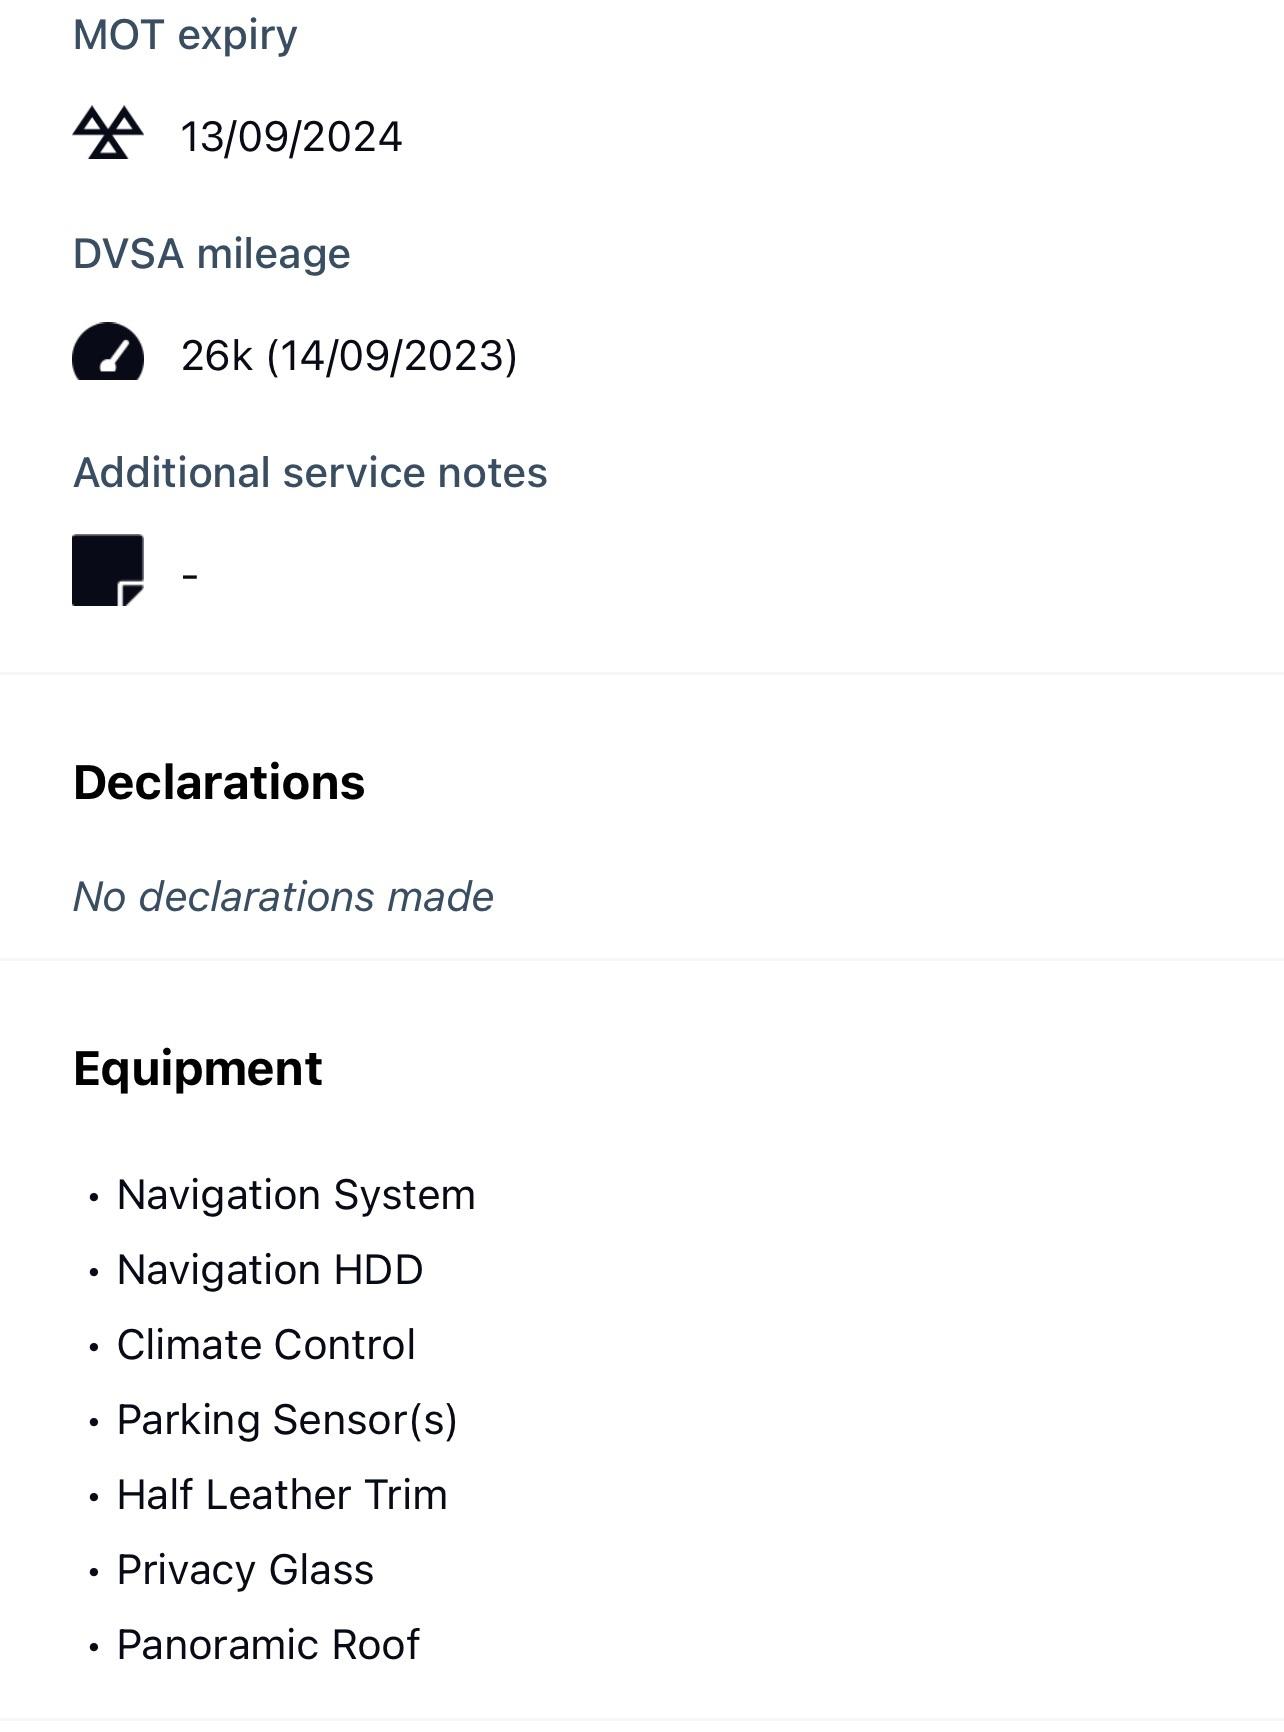Viewport: 1284px width, 1732px height.
Task: Click the dash under service notes
Action: [190, 576]
